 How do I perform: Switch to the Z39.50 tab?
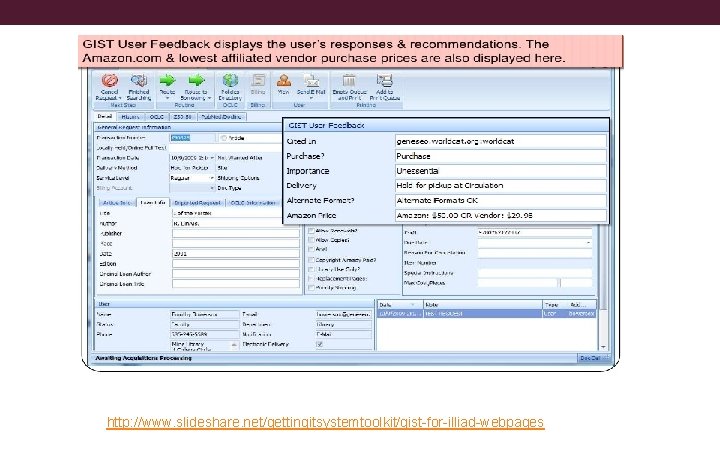point(183,117)
